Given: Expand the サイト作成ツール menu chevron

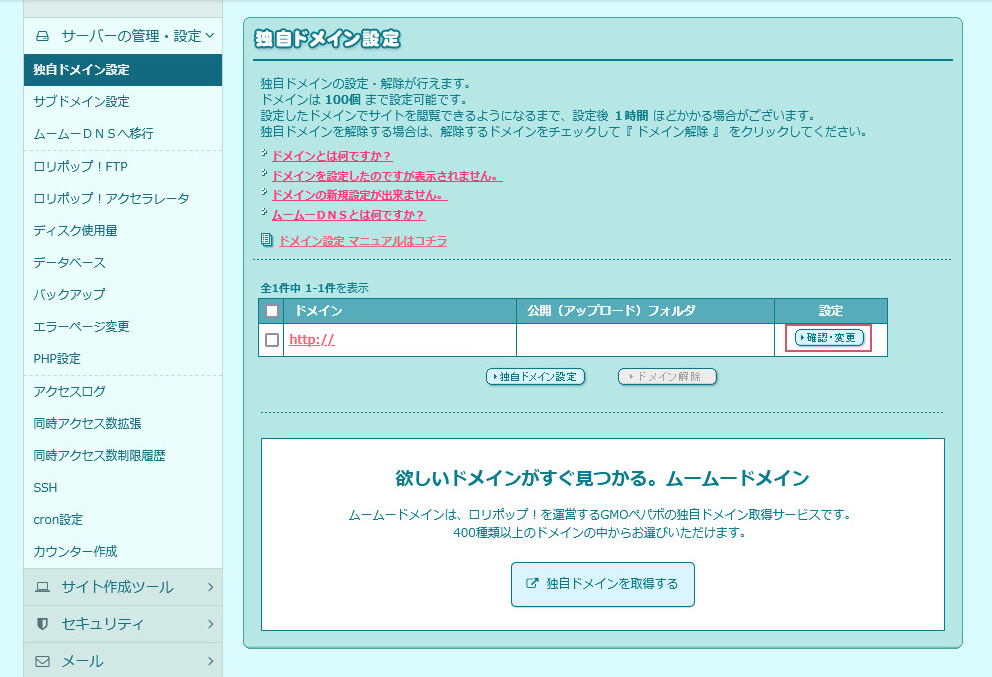Looking at the screenshot, I should pos(210,587).
